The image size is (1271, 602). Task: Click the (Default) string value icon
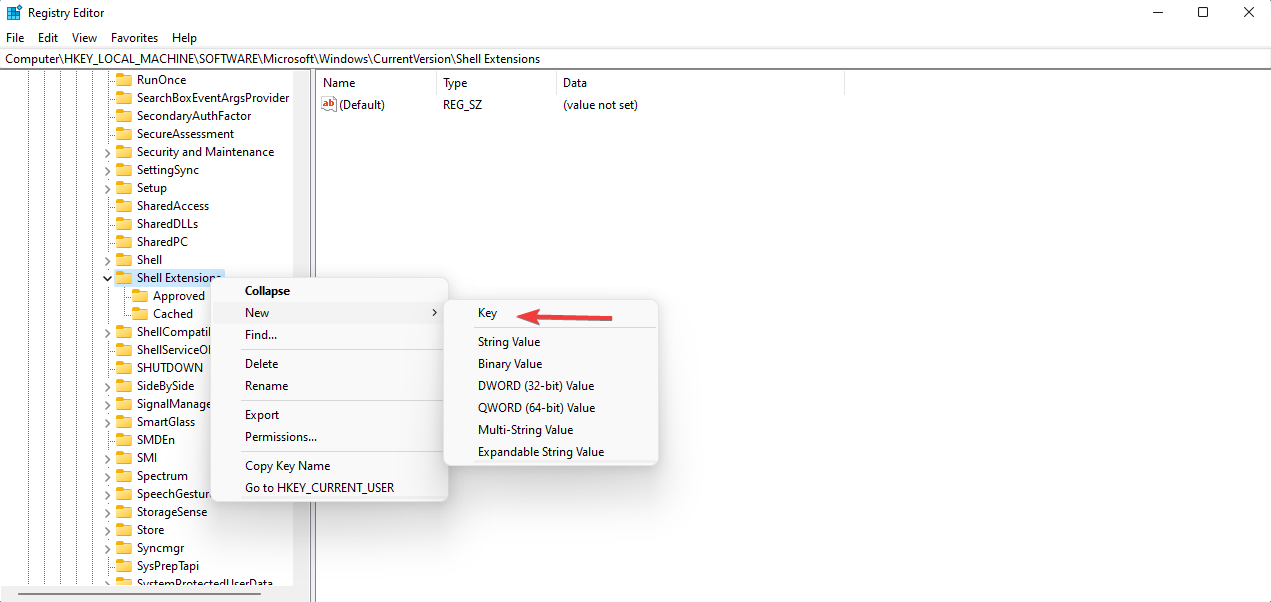coord(329,105)
